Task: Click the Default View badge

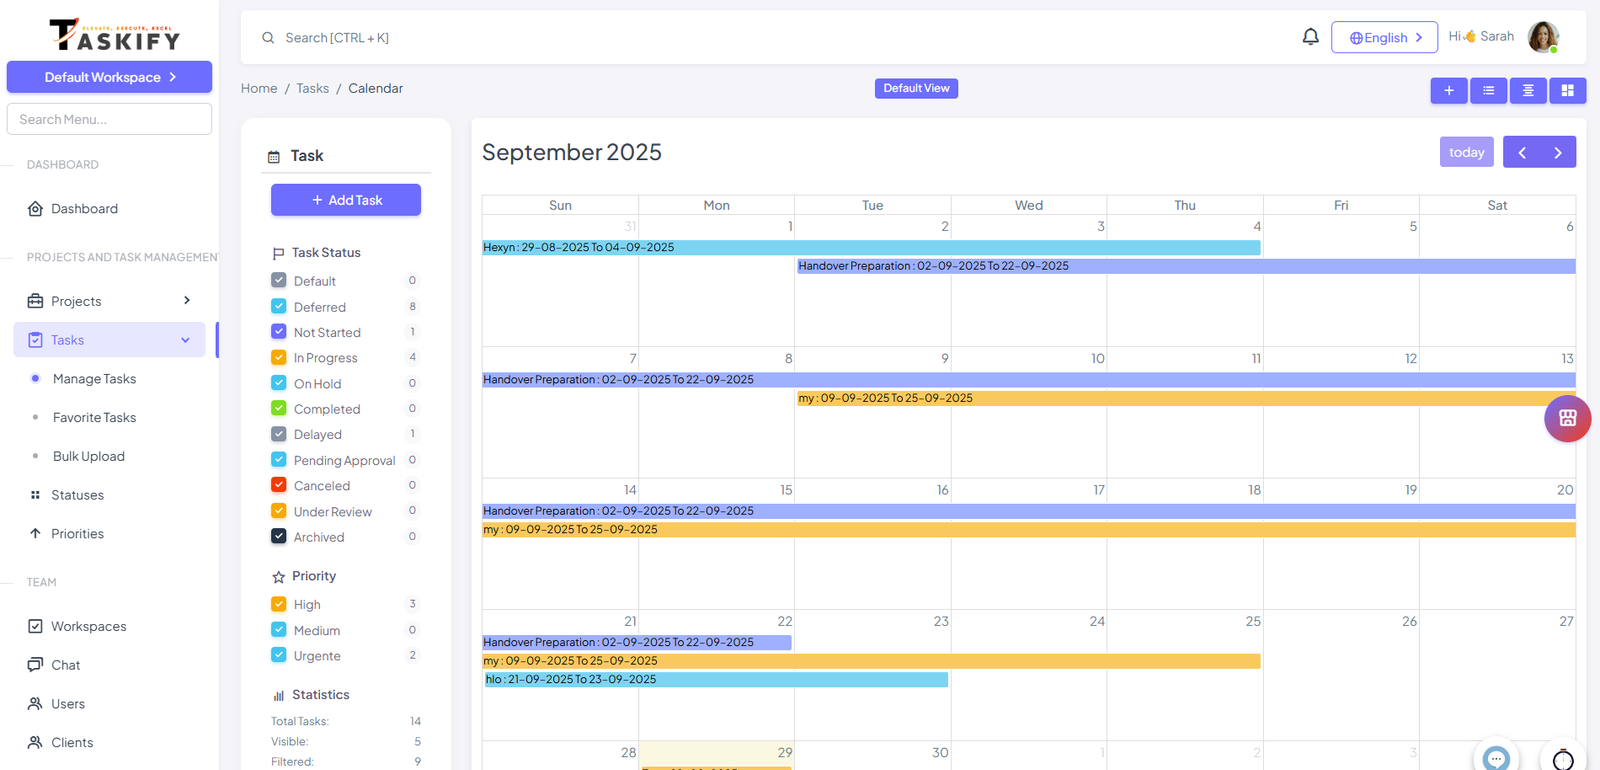Action: 916,88
